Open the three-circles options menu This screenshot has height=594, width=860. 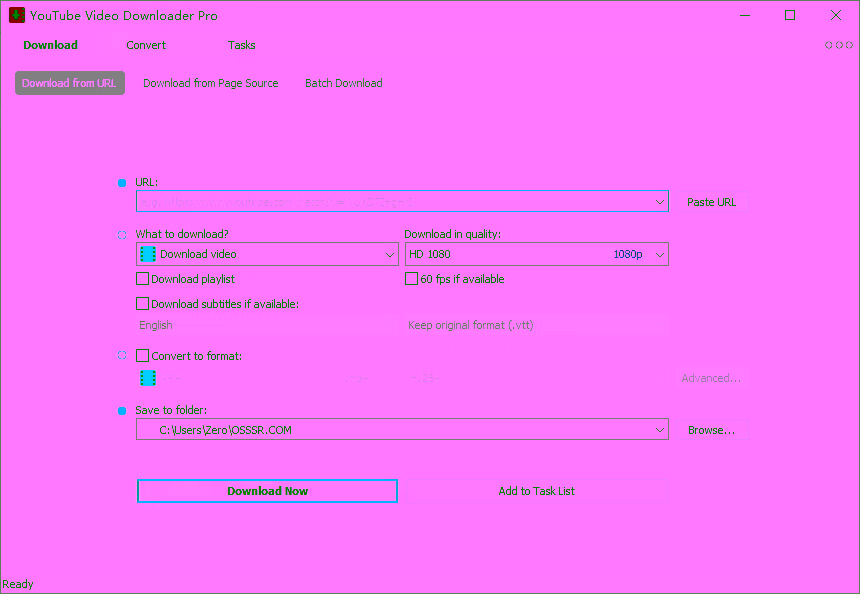click(x=839, y=46)
